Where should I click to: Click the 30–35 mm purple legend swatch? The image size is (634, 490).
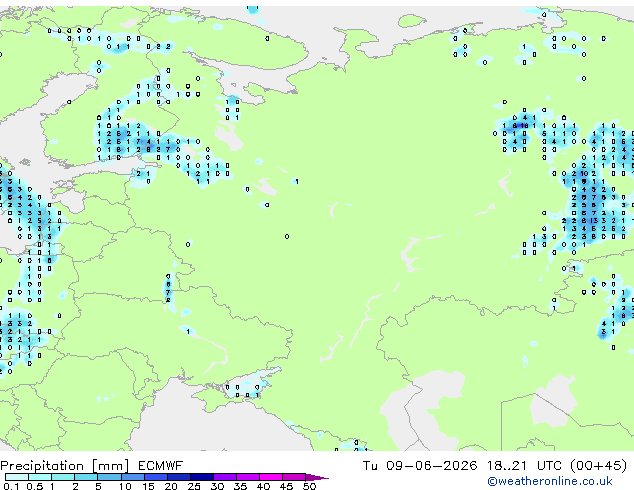coord(224,477)
